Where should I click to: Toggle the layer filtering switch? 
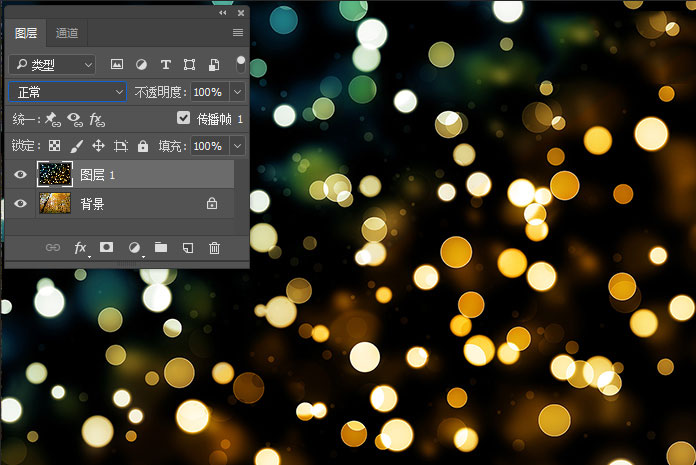(x=240, y=63)
